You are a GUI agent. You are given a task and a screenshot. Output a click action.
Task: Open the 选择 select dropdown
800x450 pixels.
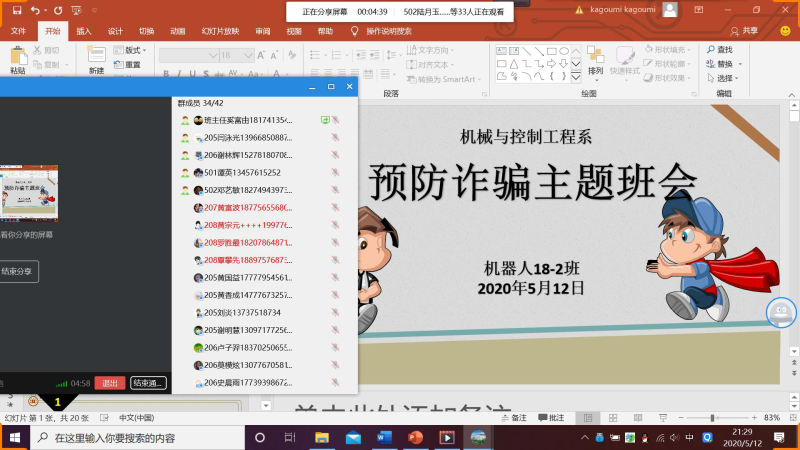(724, 78)
